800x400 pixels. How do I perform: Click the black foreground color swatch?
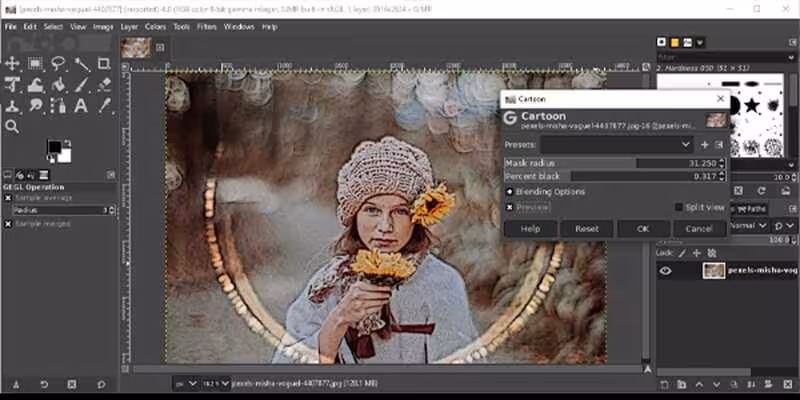(x=55, y=147)
